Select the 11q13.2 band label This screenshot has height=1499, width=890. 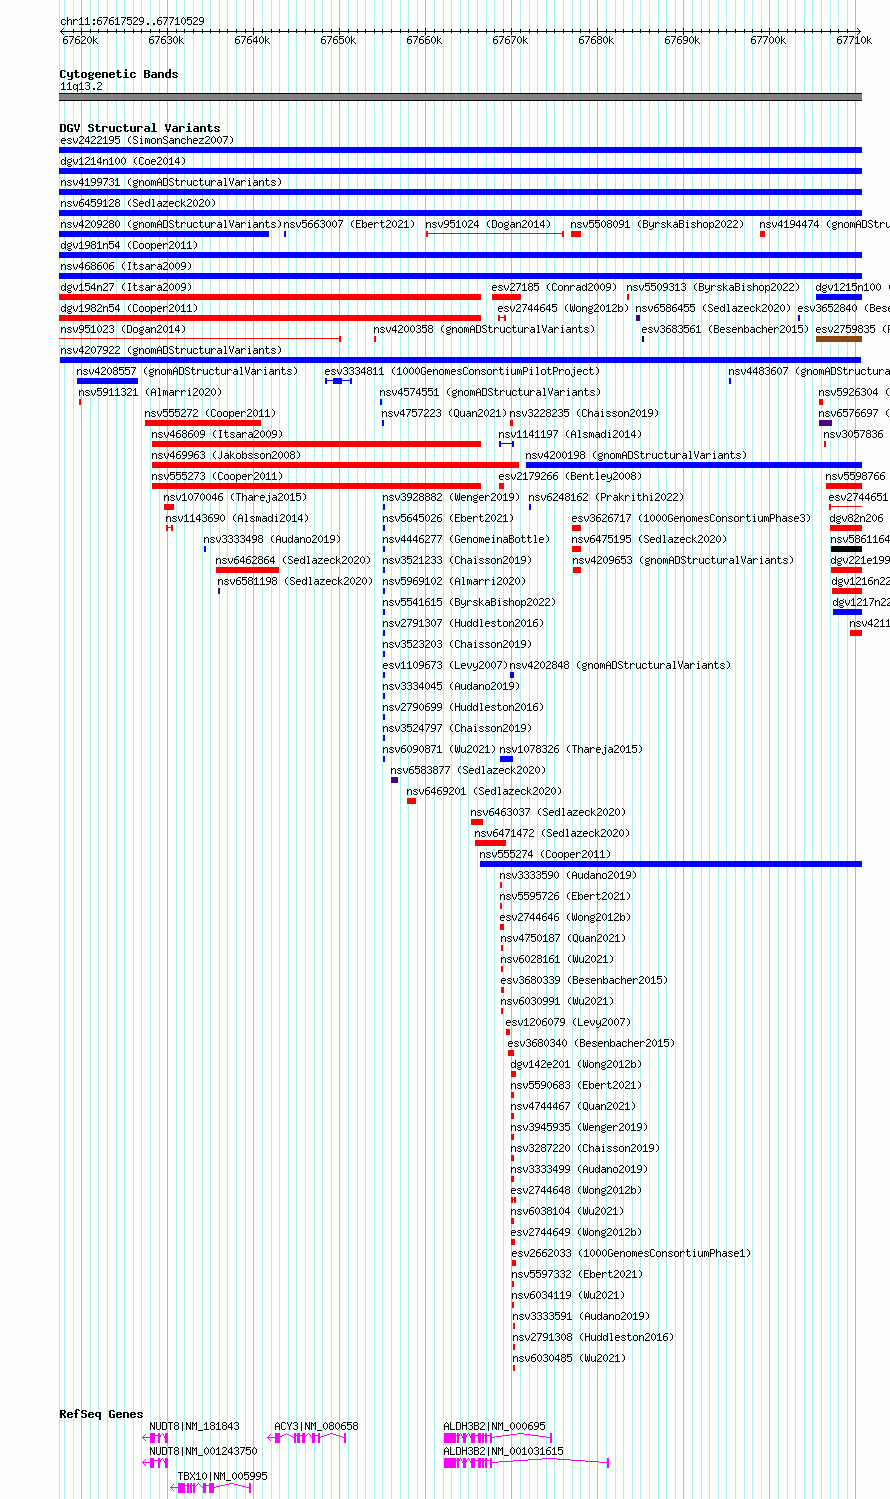pyautogui.click(x=81, y=86)
